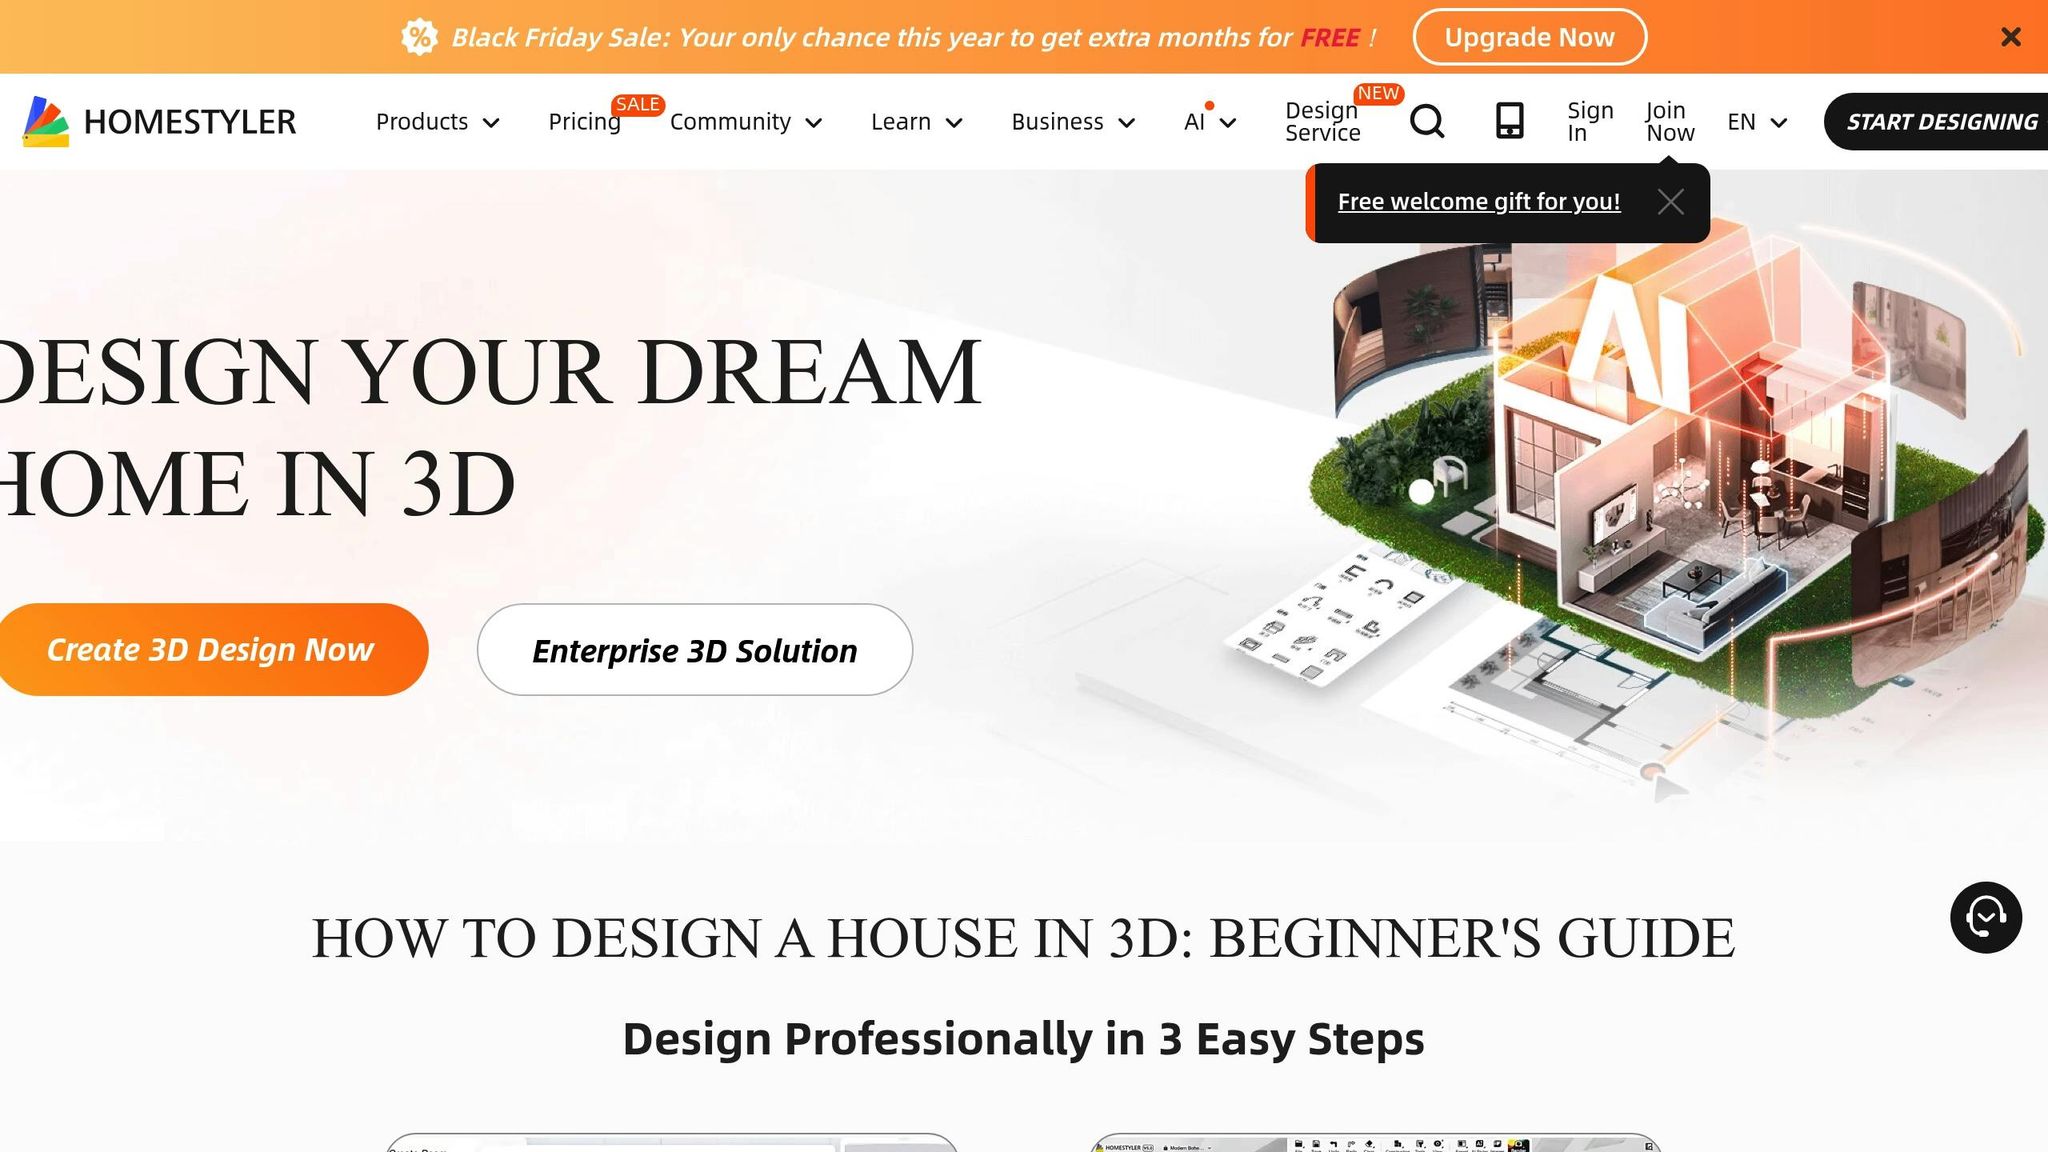Open the EN language selector
The height and width of the screenshot is (1152, 2048).
click(x=1756, y=122)
